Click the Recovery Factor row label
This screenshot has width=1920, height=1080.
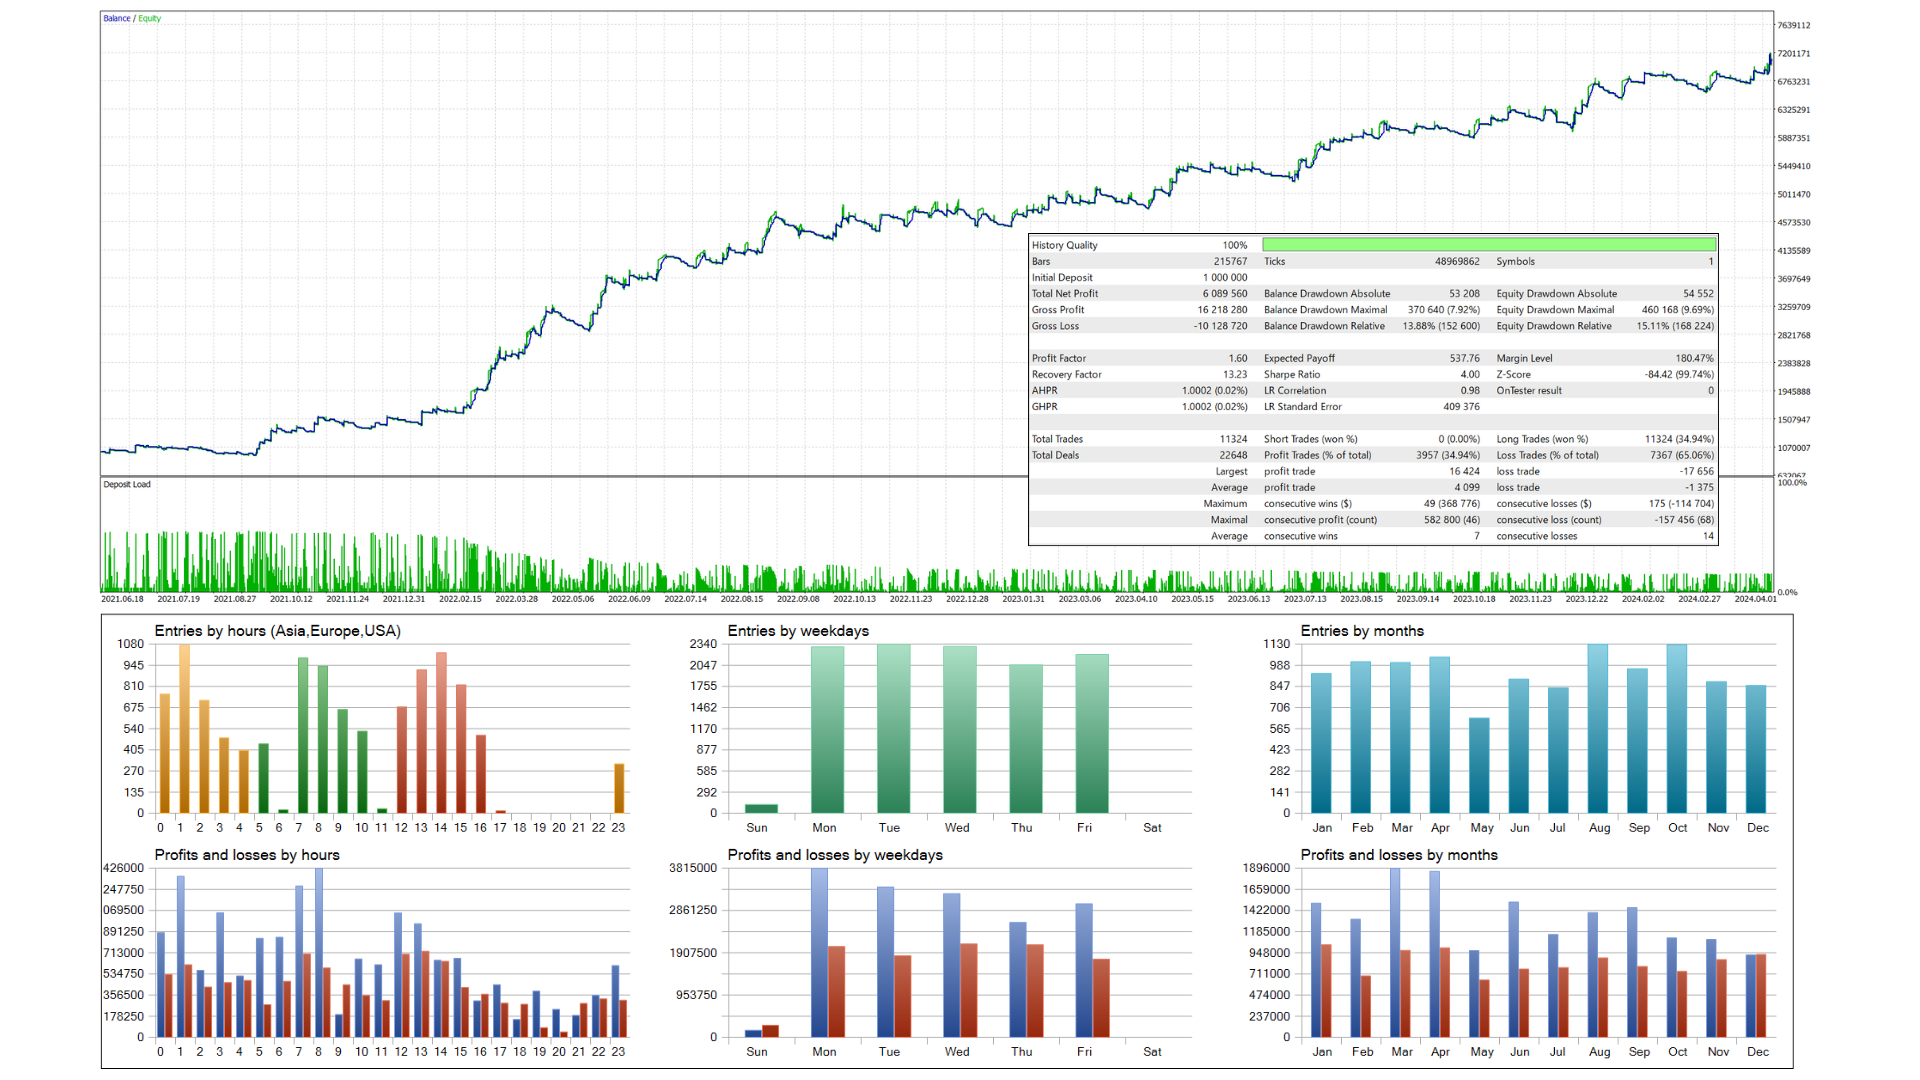[1066, 375]
